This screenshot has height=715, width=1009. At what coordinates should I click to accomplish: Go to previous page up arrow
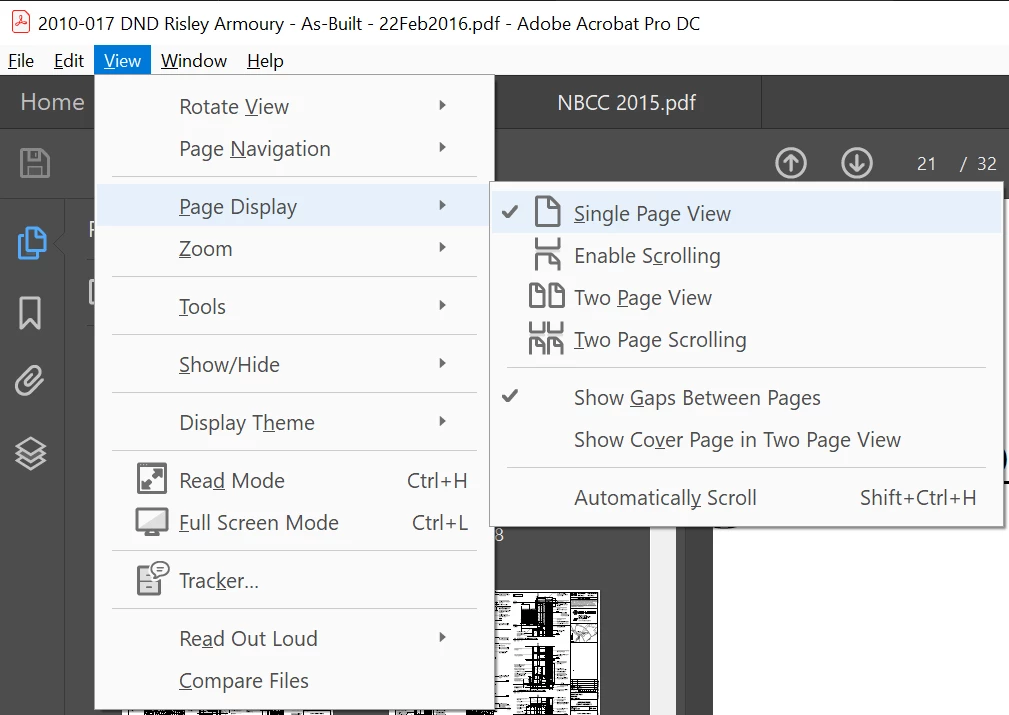[x=791, y=163]
